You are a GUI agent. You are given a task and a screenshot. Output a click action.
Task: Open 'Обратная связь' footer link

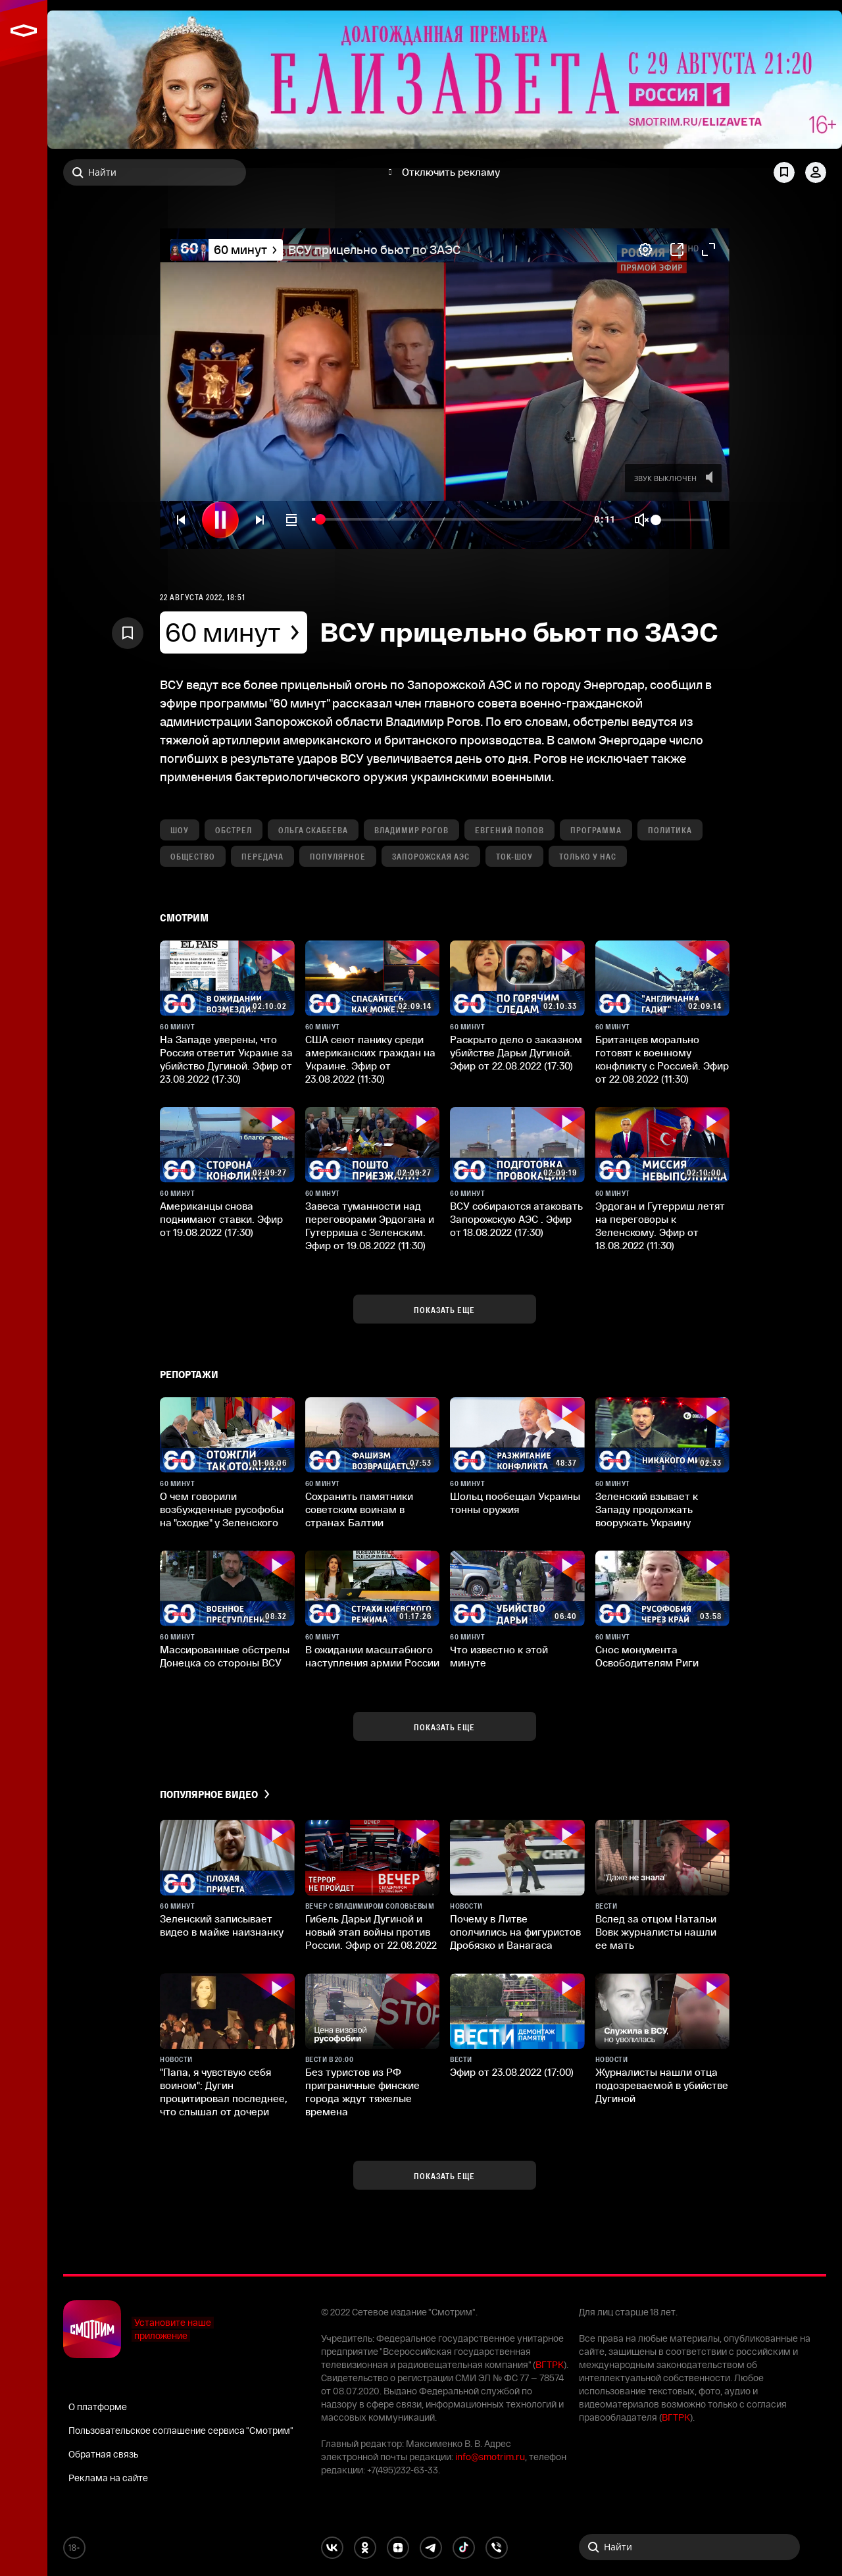coord(103,2454)
